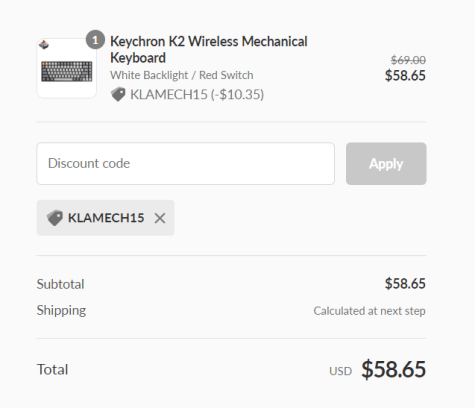This screenshot has height=408, width=475.
Task: Click the Apply discount button
Action: [386, 164]
